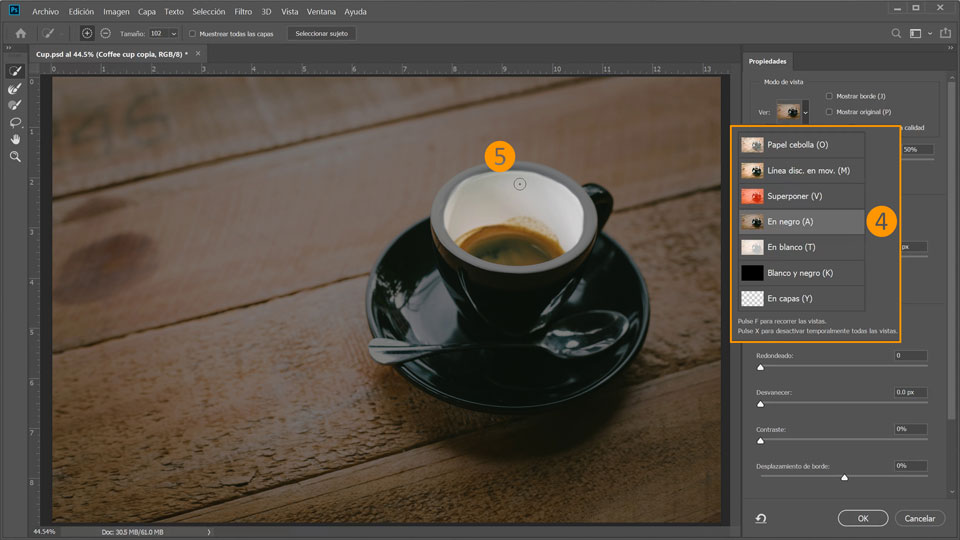
Task: Click the Desplazamiento de borde slider handle
Action: pos(844,478)
